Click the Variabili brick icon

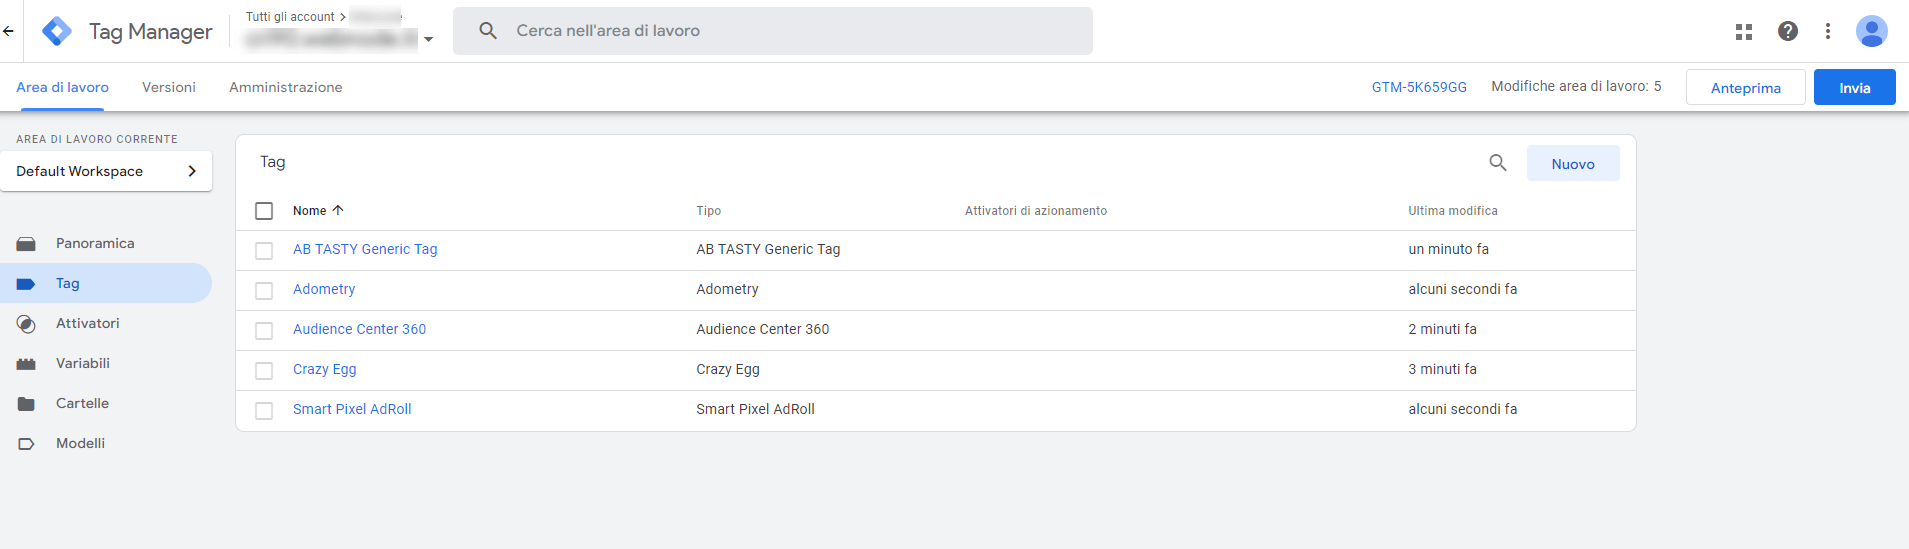[x=26, y=364]
